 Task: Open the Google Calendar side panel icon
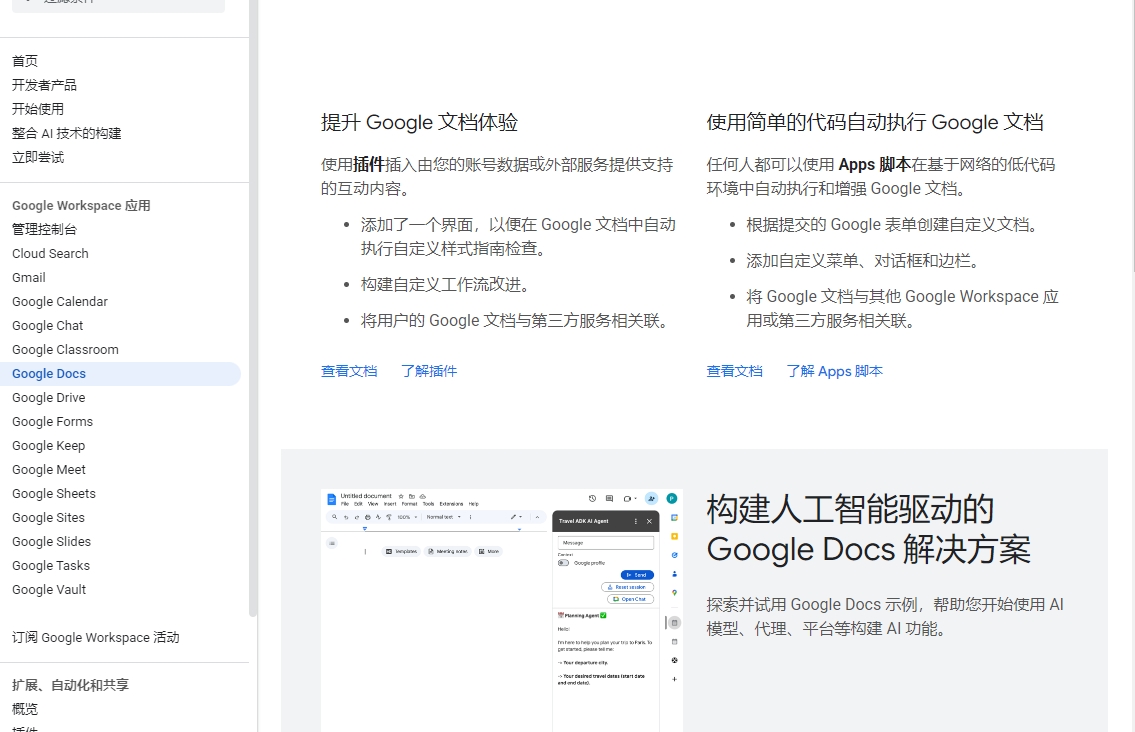pos(674,517)
